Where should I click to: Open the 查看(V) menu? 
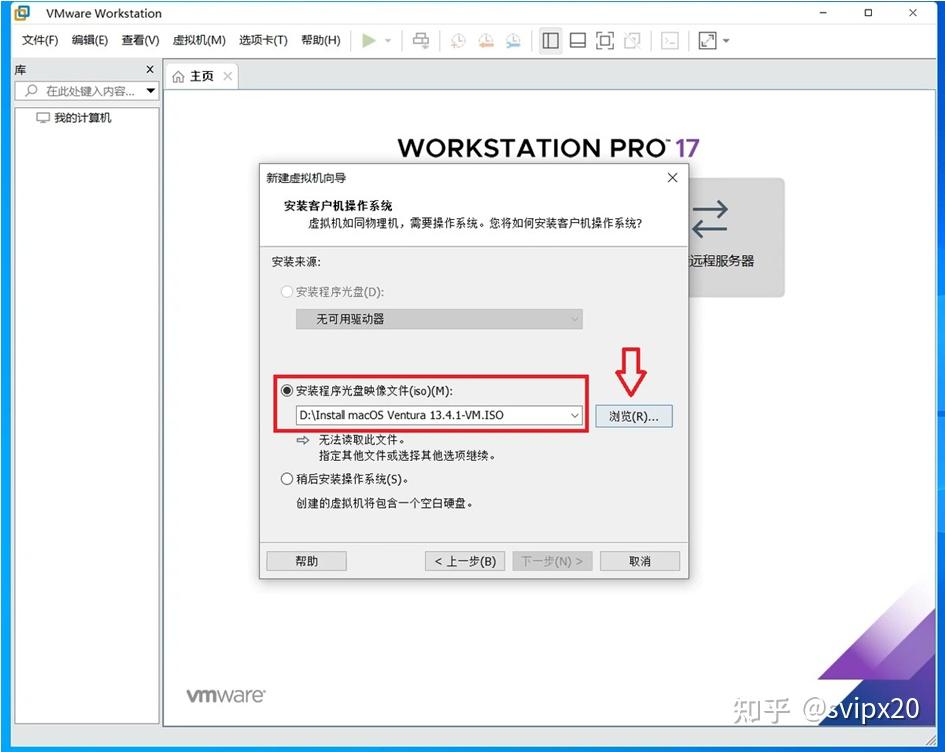140,40
